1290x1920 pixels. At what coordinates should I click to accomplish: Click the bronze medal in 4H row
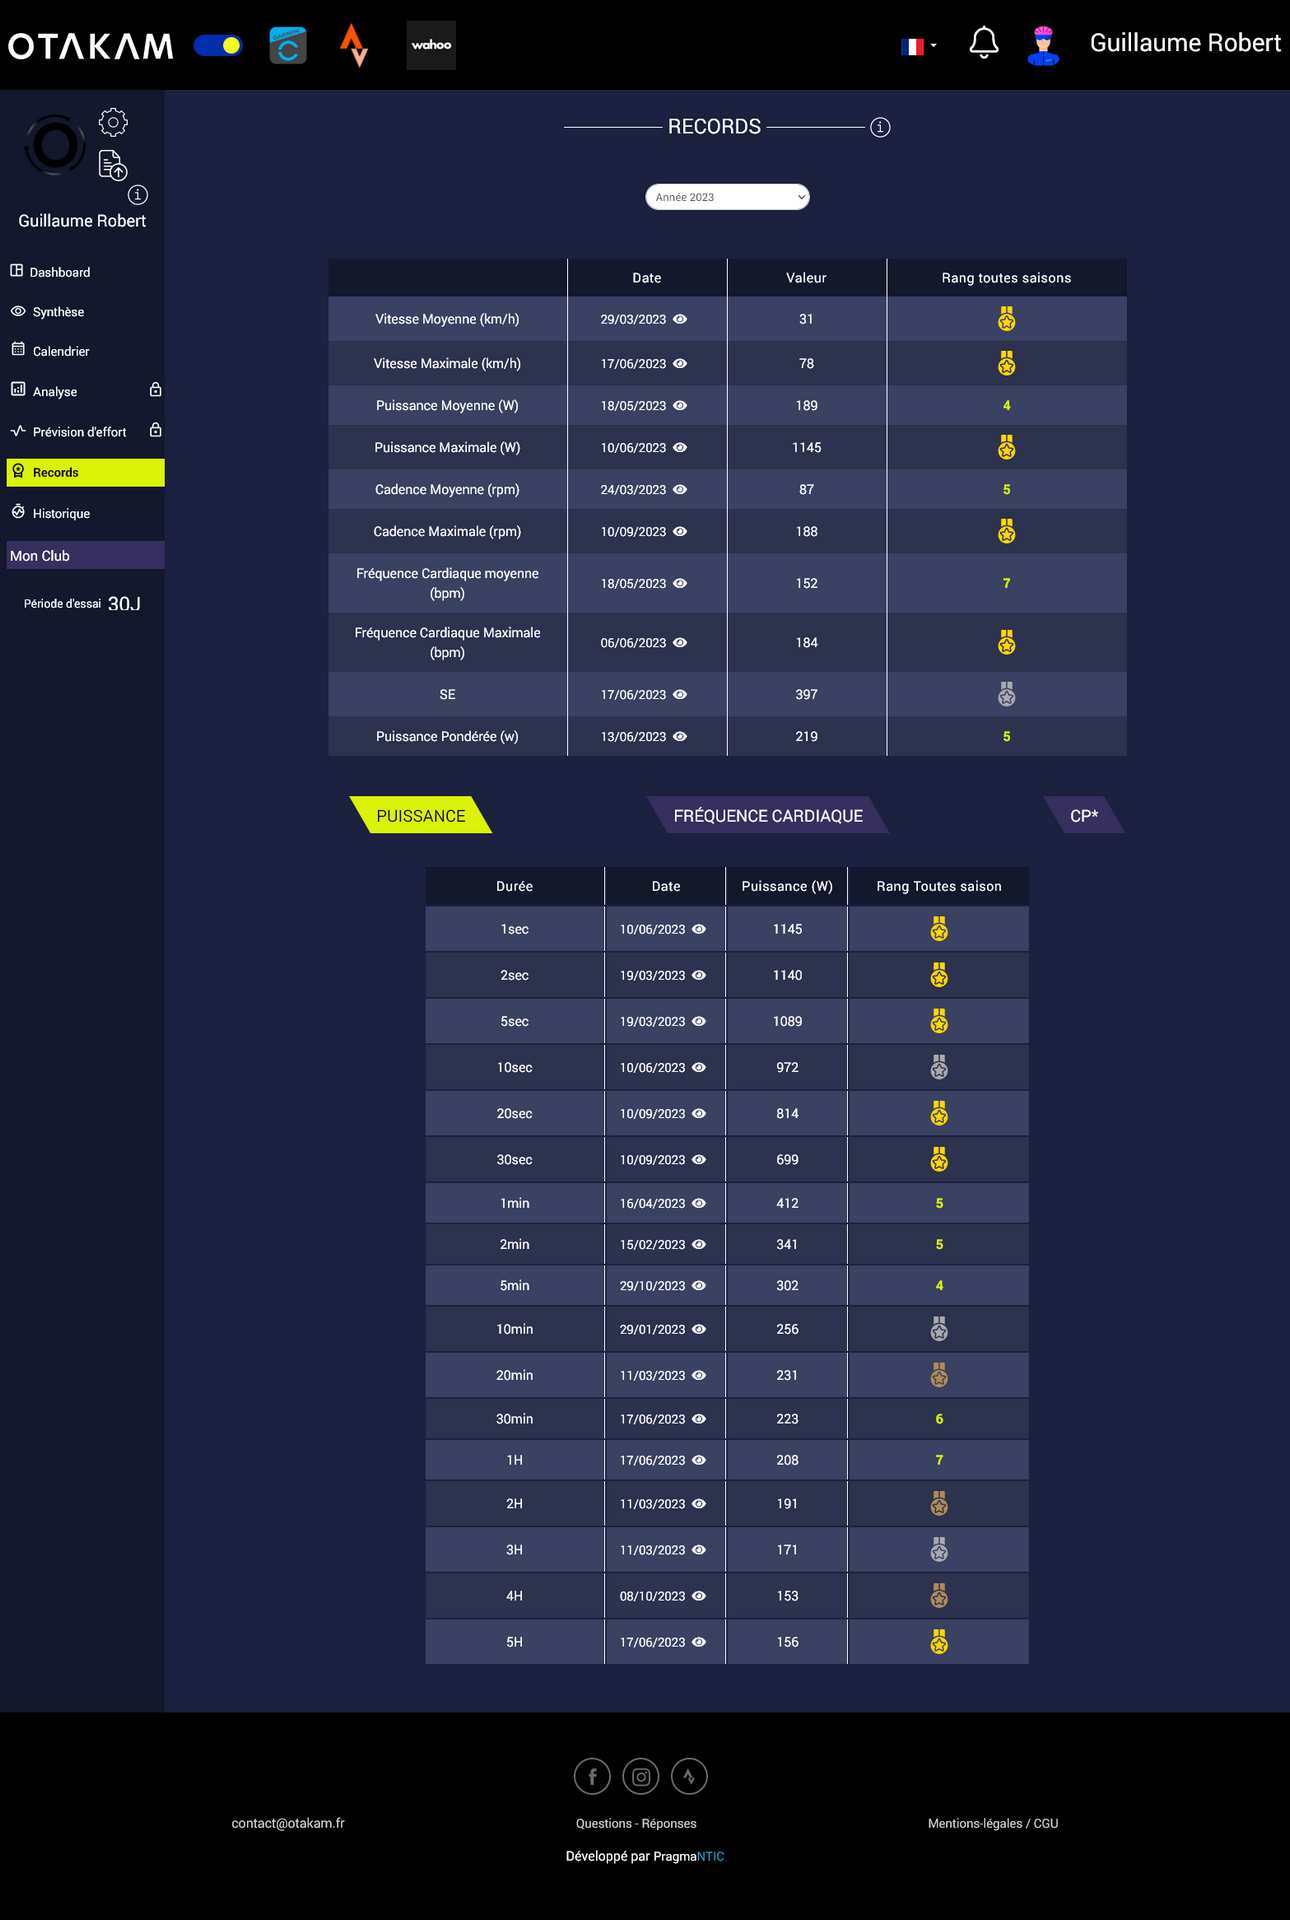tap(939, 1596)
